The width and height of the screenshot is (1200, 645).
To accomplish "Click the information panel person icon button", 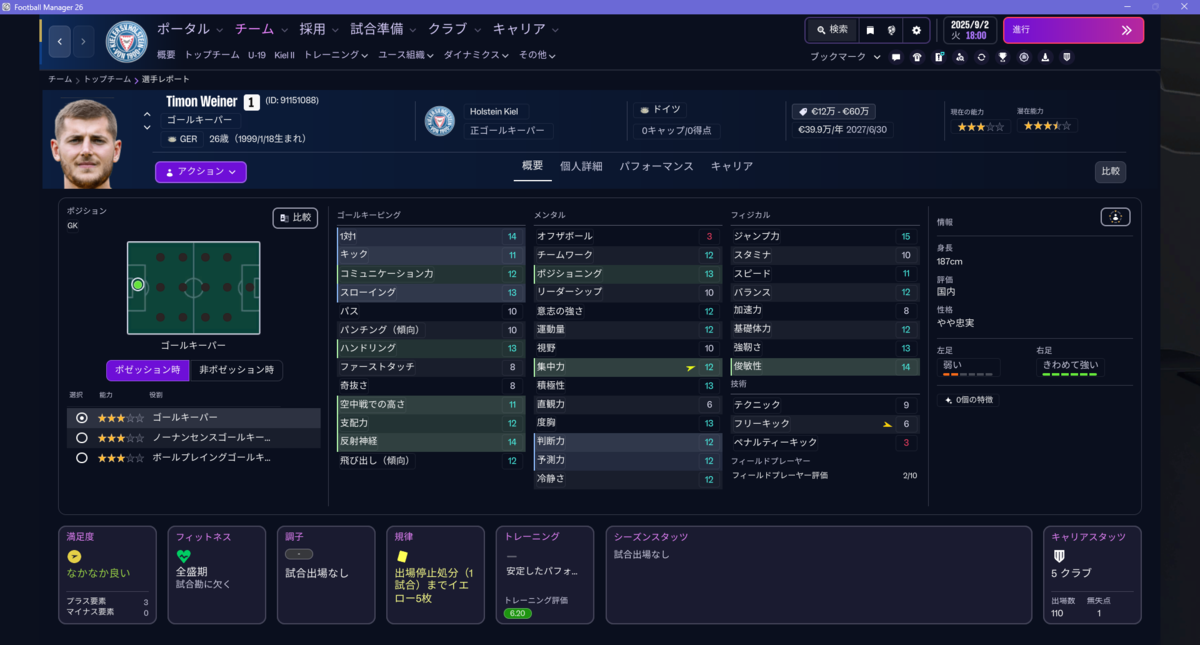I will pos(1115,217).
